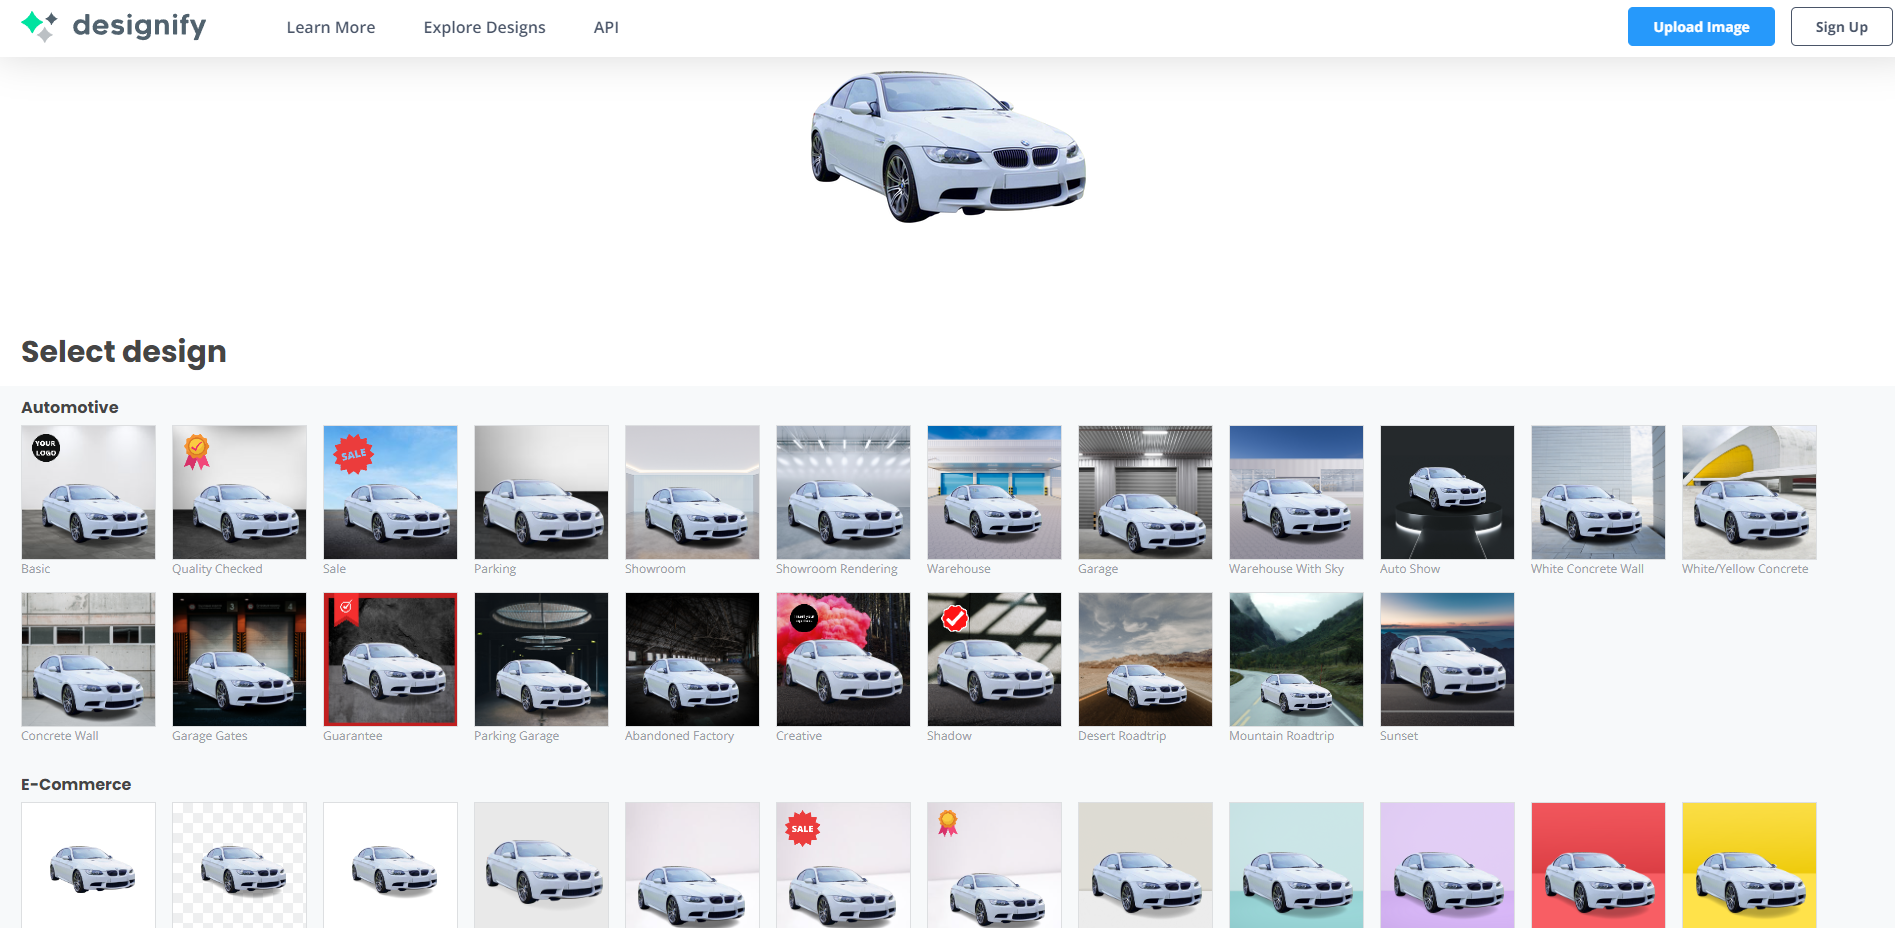Screen dimensions: 1895x928
Task: Pick the Creative design with pink smoke
Action: [x=843, y=659]
